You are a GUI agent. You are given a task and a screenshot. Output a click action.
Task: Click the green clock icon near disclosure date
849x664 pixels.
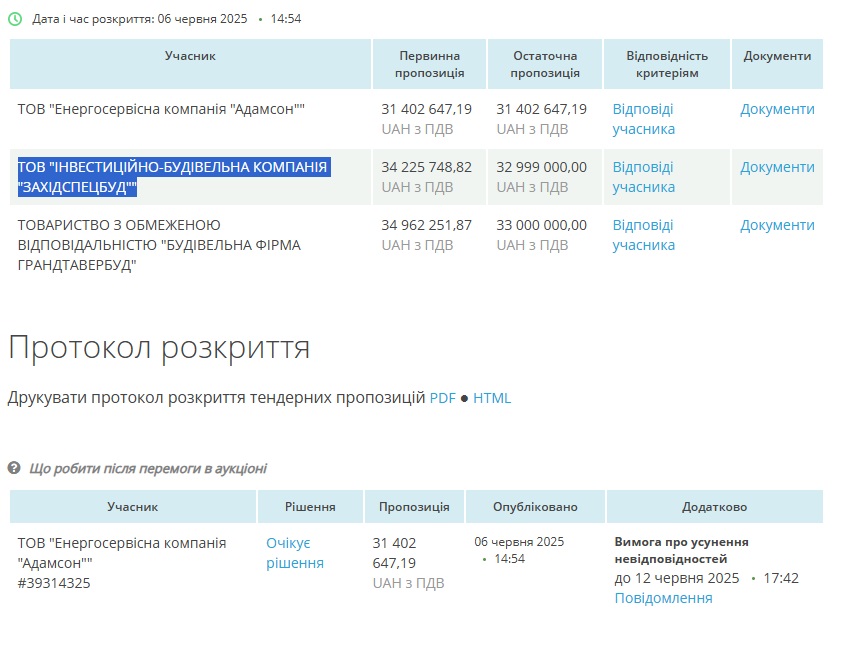point(15,19)
